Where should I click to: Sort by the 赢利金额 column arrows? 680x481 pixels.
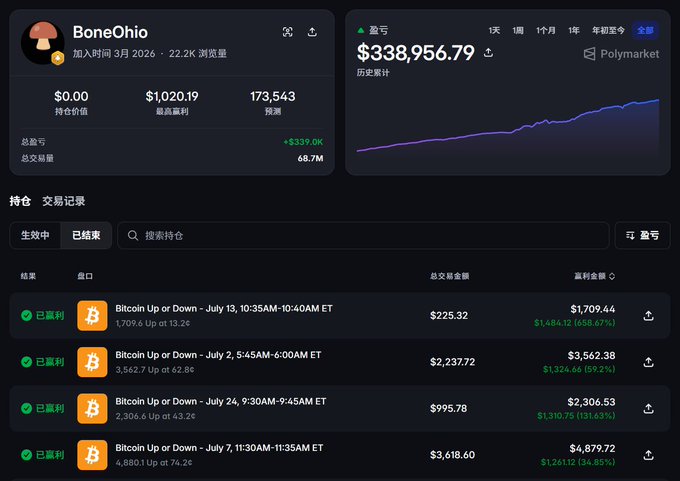coord(612,276)
